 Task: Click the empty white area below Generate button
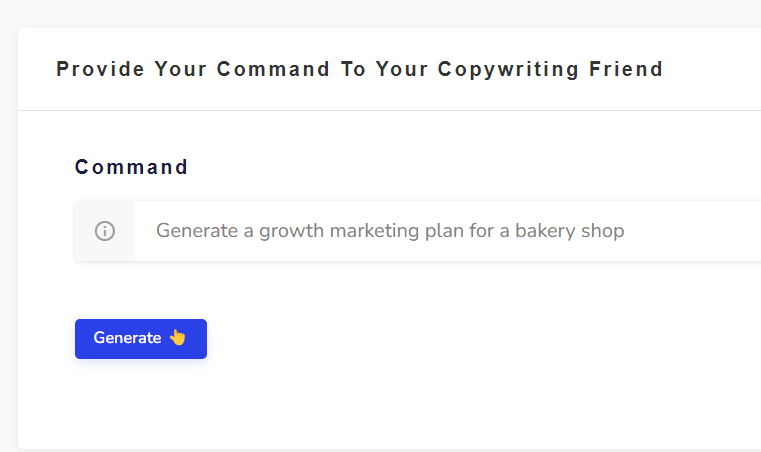[388, 403]
